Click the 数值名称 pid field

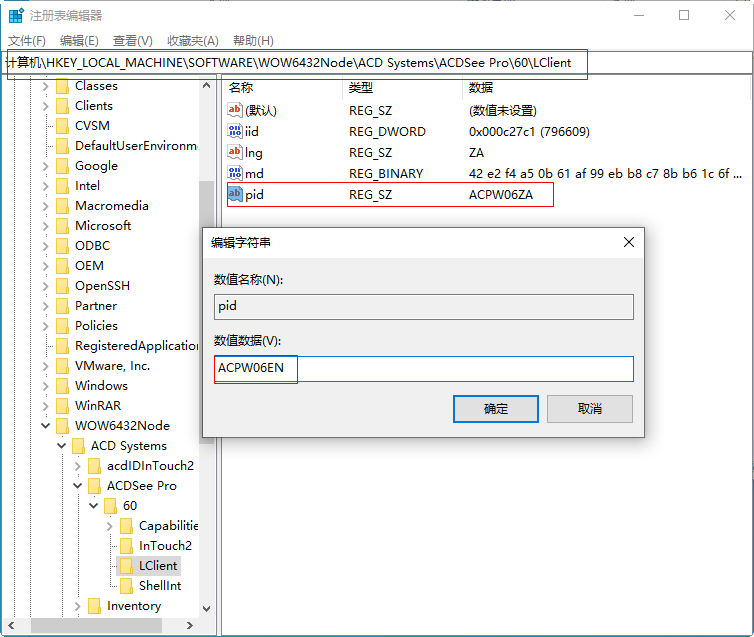click(424, 307)
